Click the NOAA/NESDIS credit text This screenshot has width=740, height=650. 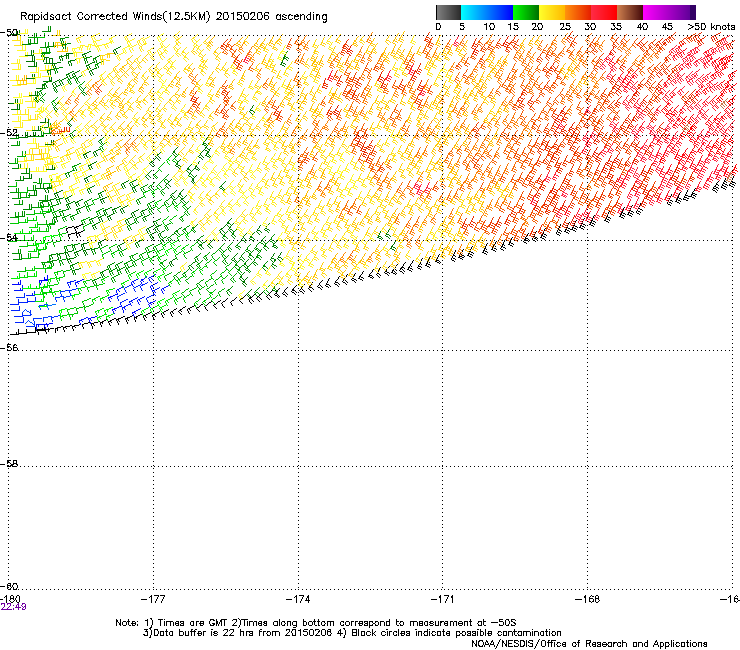[x=589, y=644]
